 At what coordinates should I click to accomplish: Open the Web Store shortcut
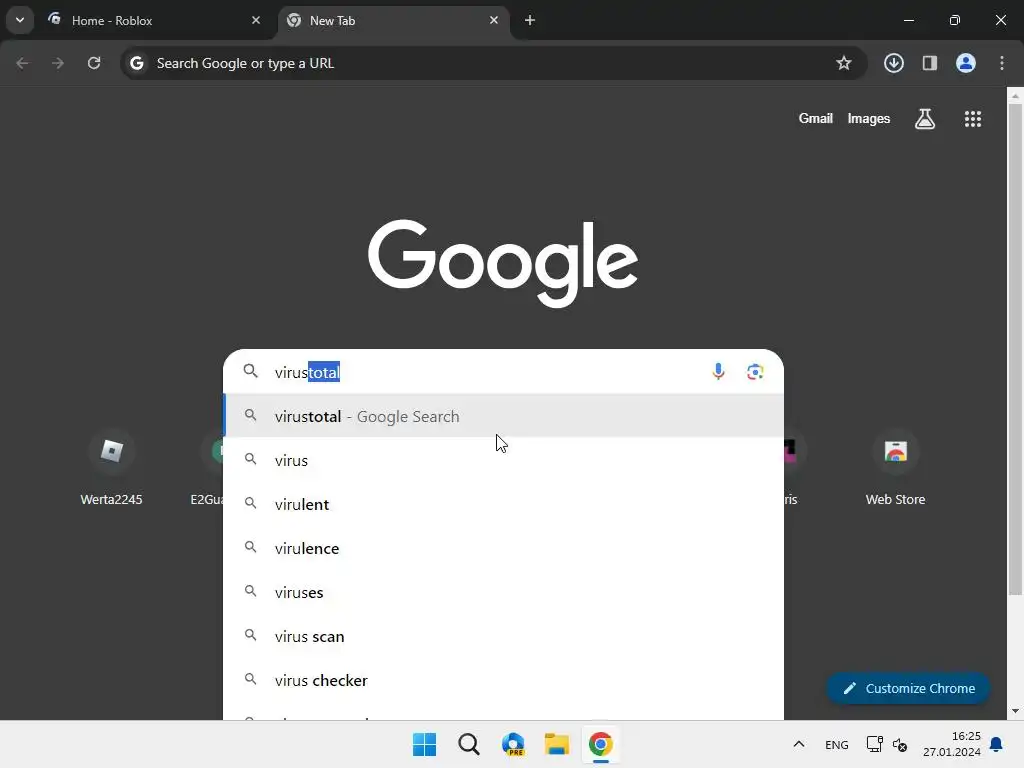pyautogui.click(x=895, y=468)
